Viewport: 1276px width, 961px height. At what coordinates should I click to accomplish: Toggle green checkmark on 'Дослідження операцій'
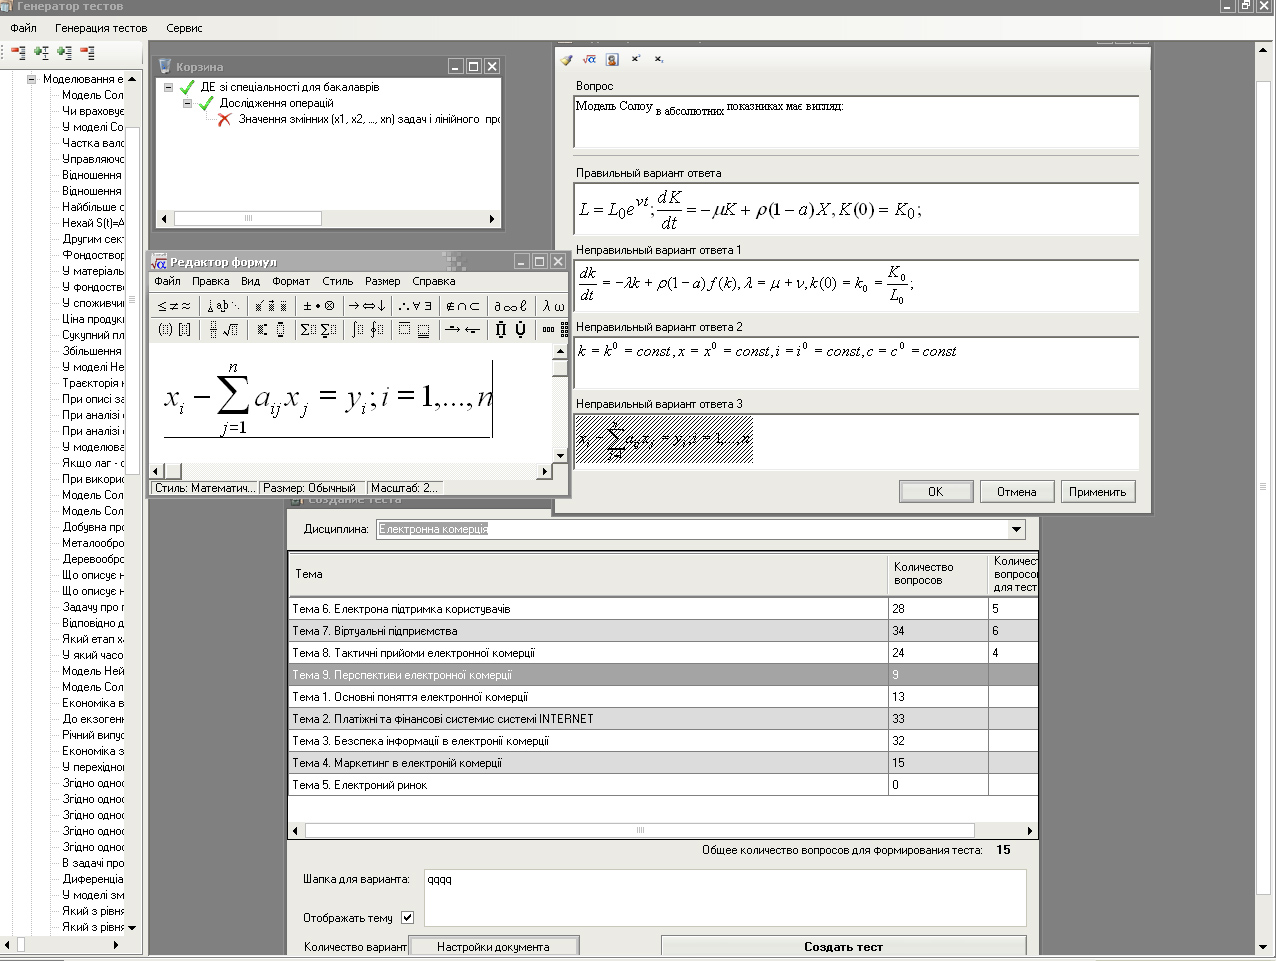(206, 103)
